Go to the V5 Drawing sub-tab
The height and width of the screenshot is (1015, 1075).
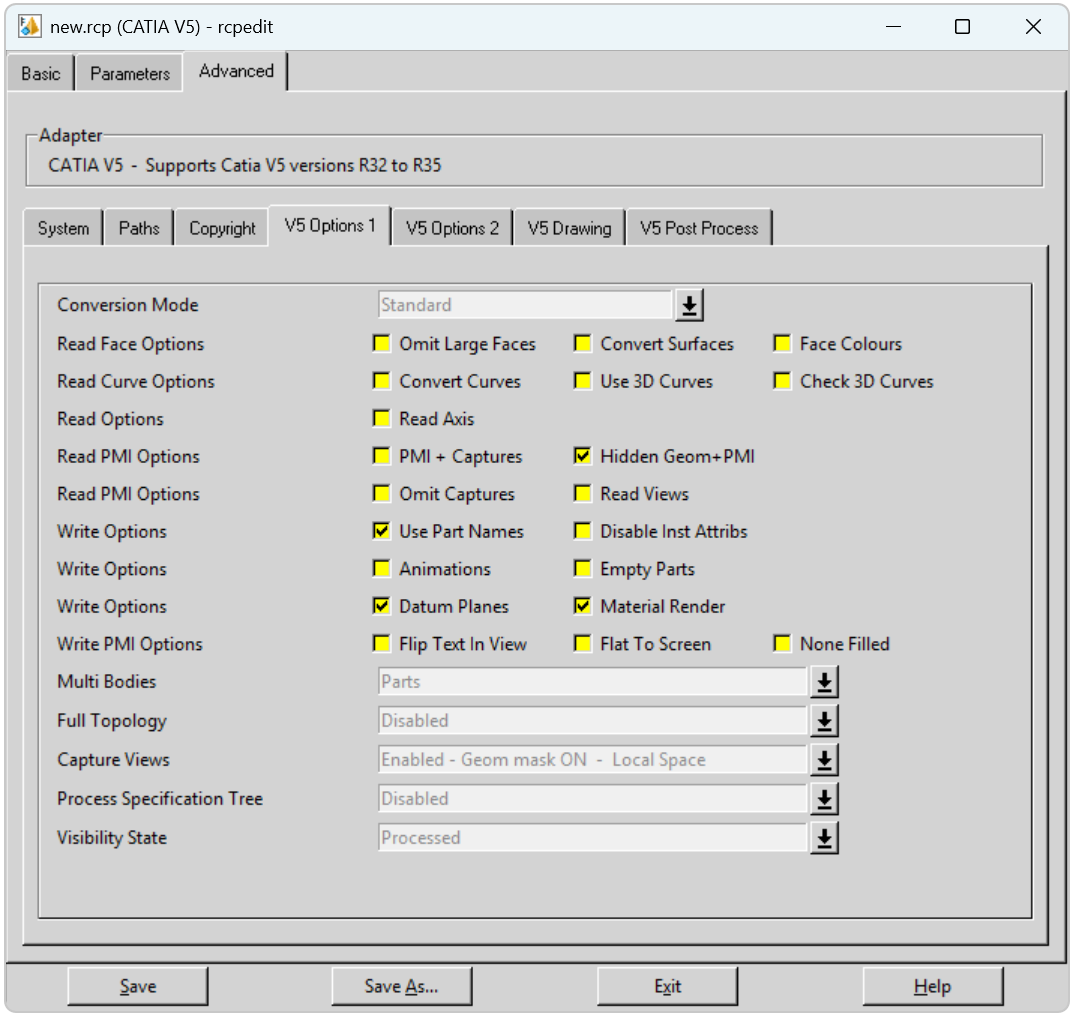(x=569, y=228)
